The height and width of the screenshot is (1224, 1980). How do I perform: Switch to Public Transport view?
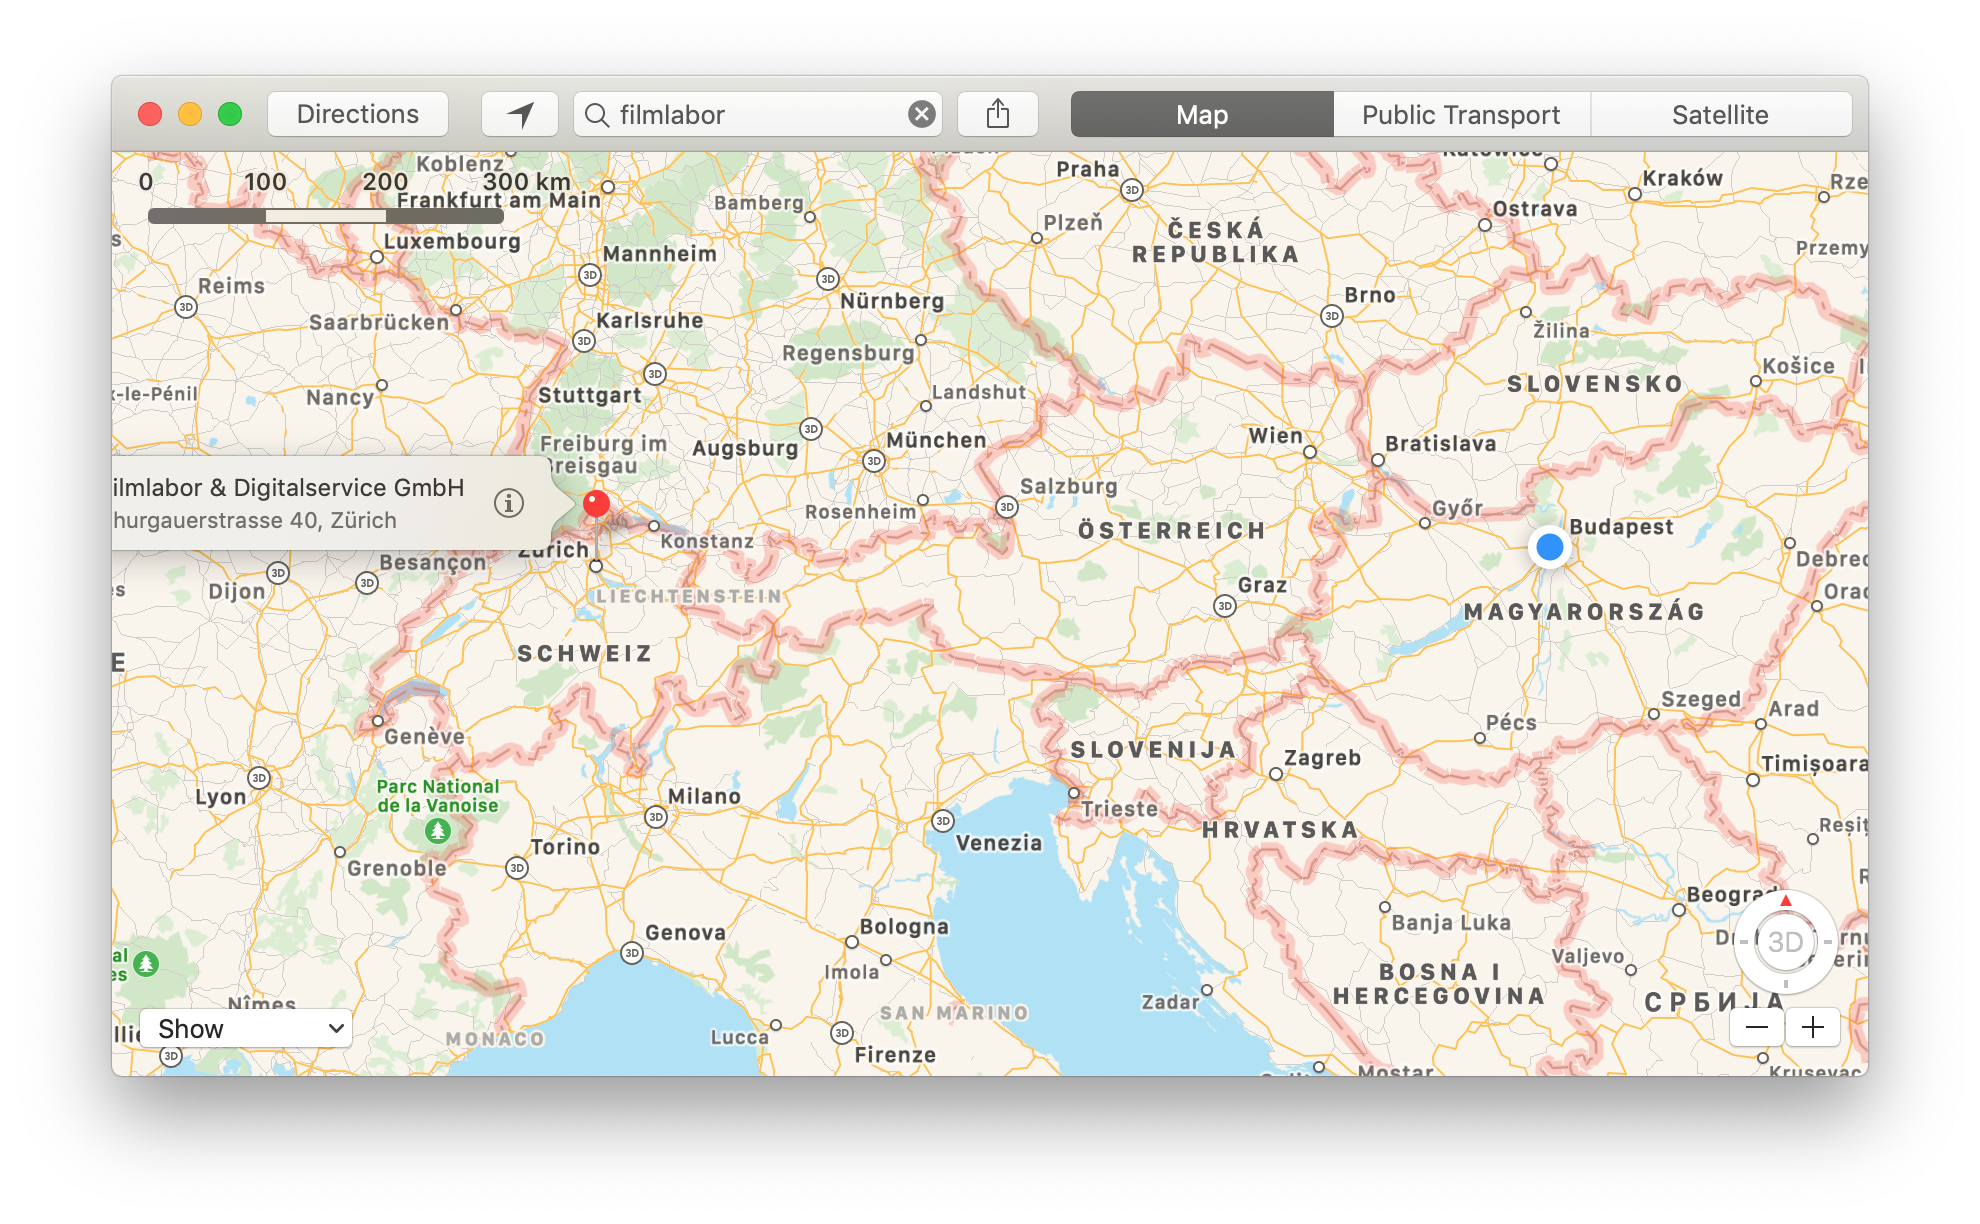(x=1461, y=114)
